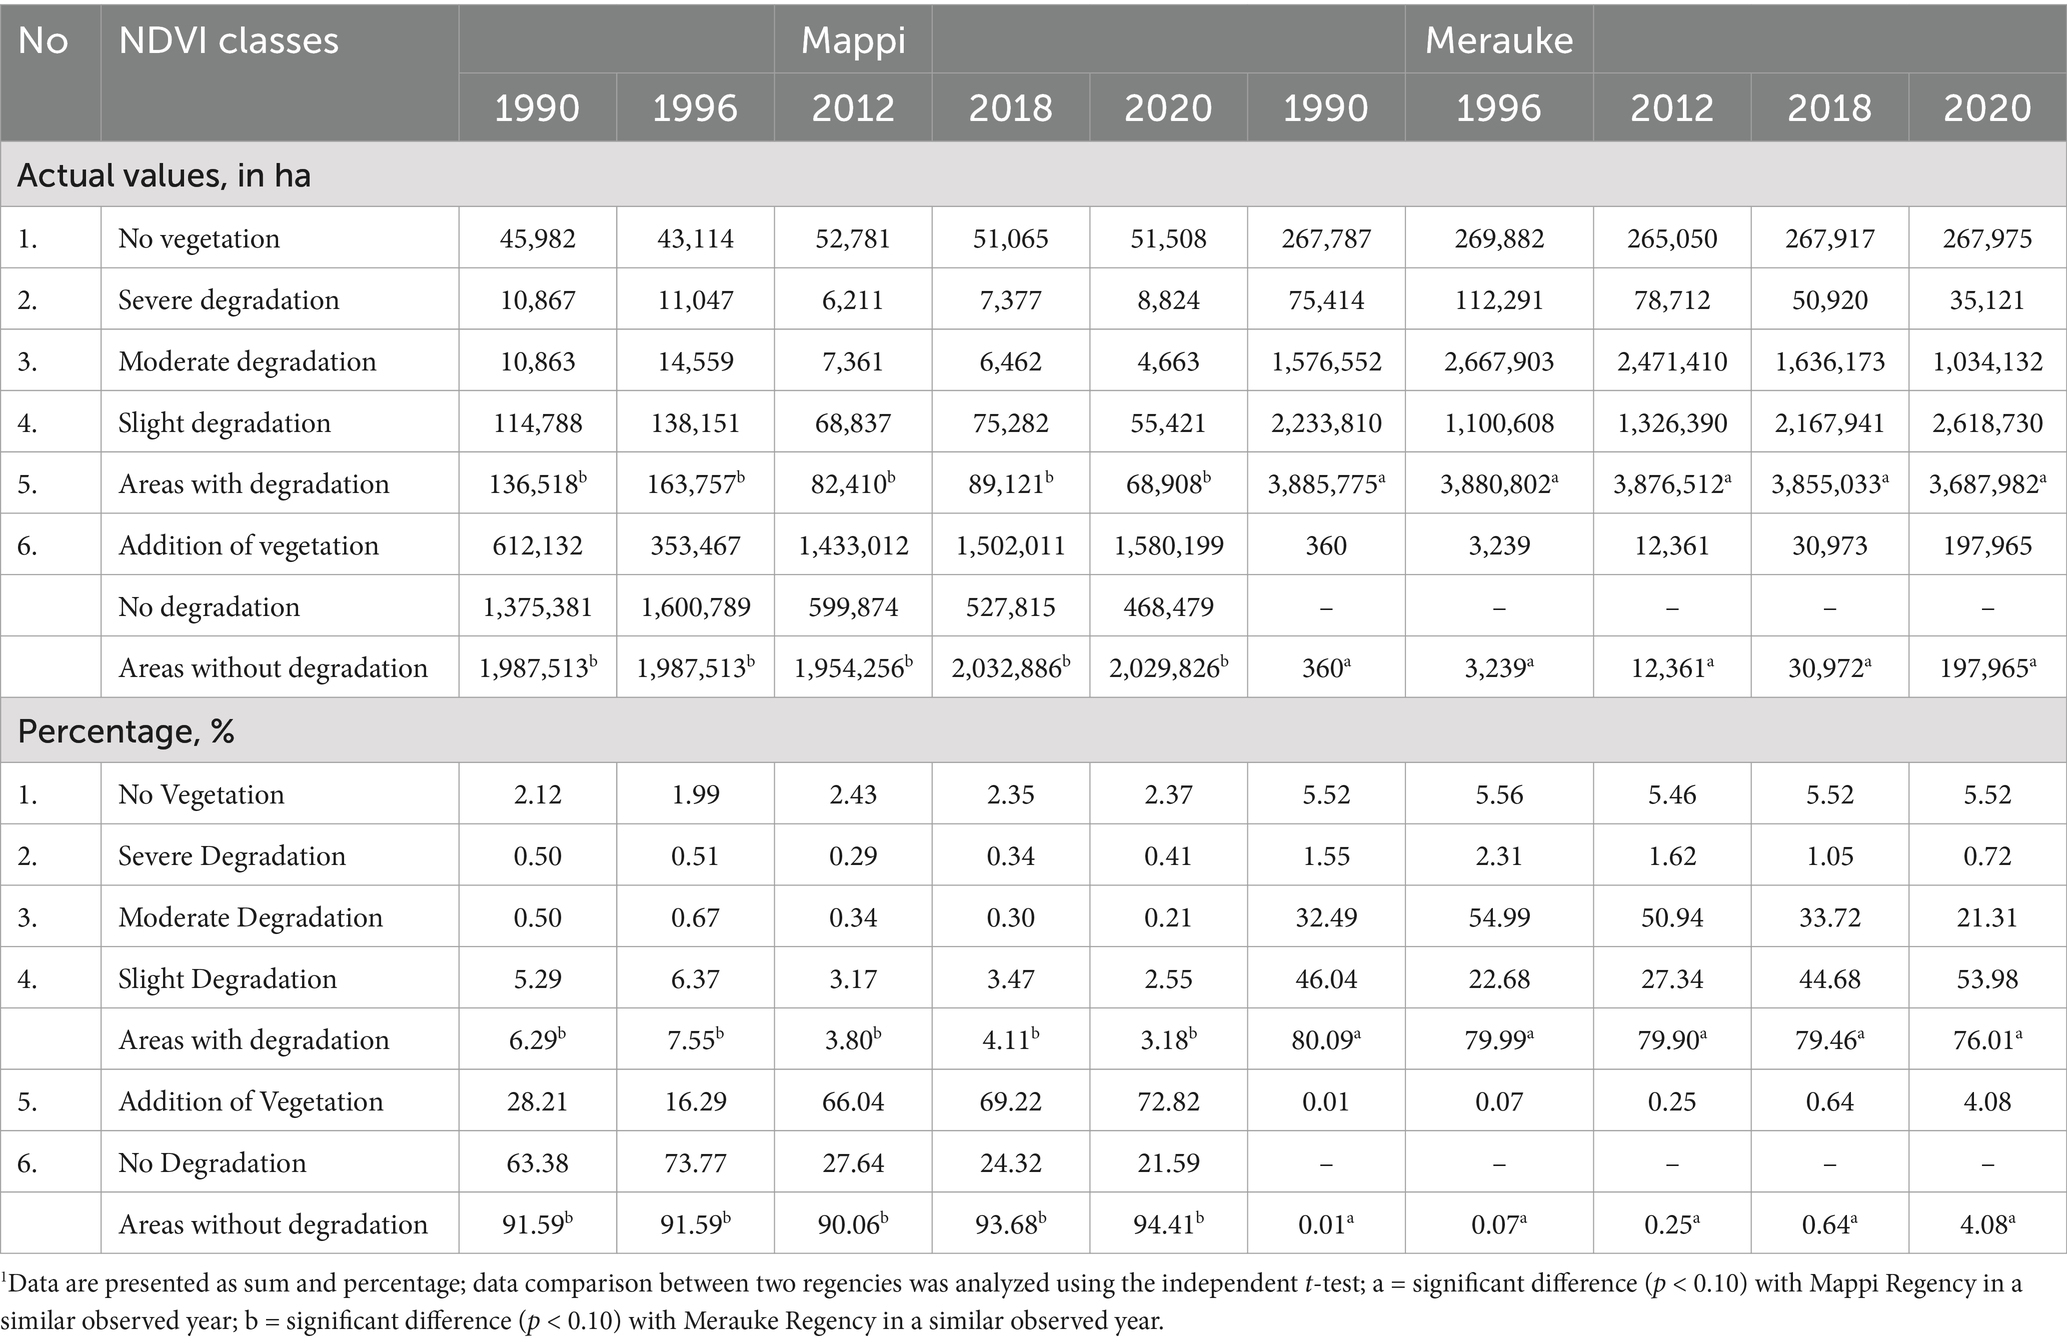The width and height of the screenshot is (2067, 1343).
Task: Select percentage value 1.99
Action: (695, 795)
